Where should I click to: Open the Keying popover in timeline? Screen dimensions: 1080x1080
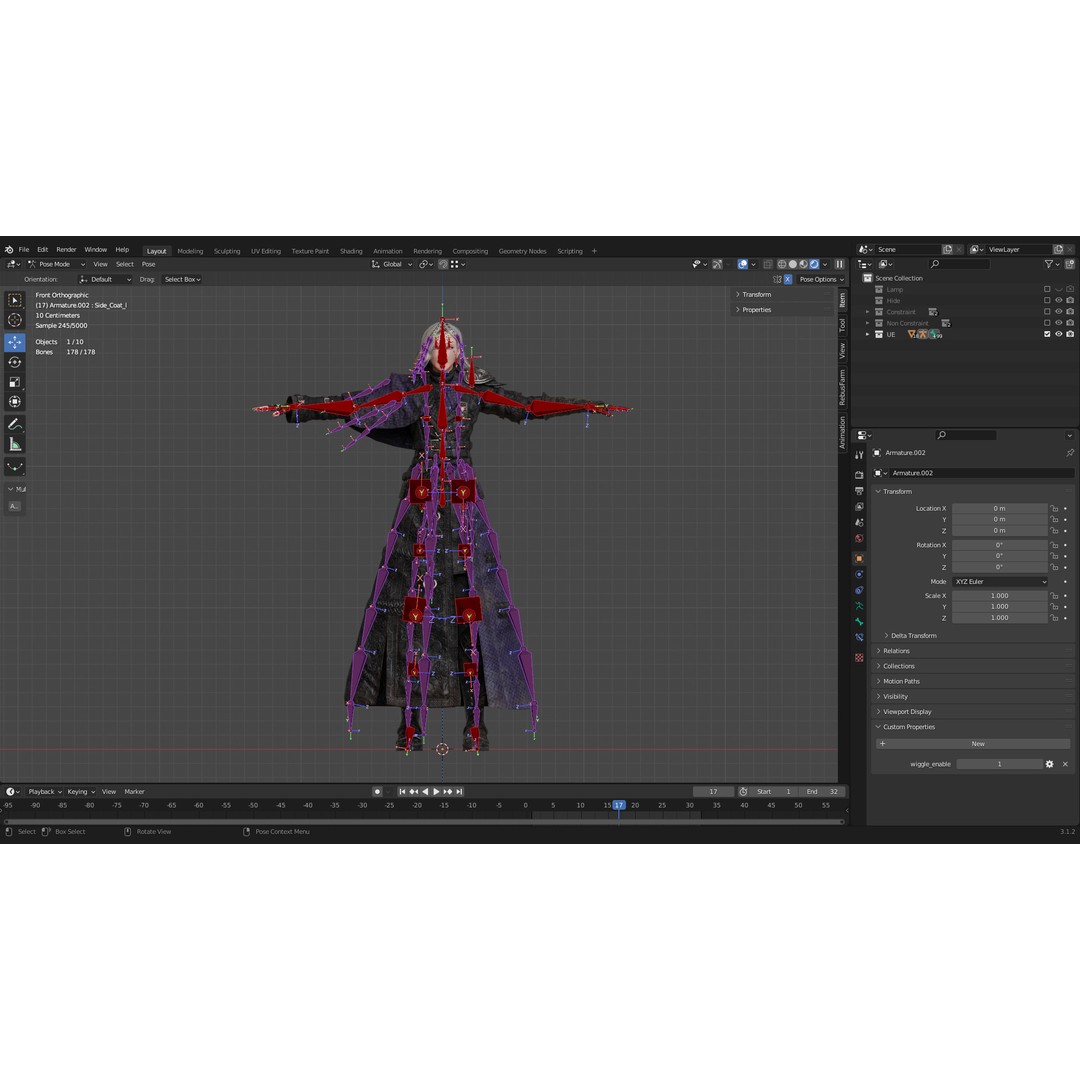81,791
